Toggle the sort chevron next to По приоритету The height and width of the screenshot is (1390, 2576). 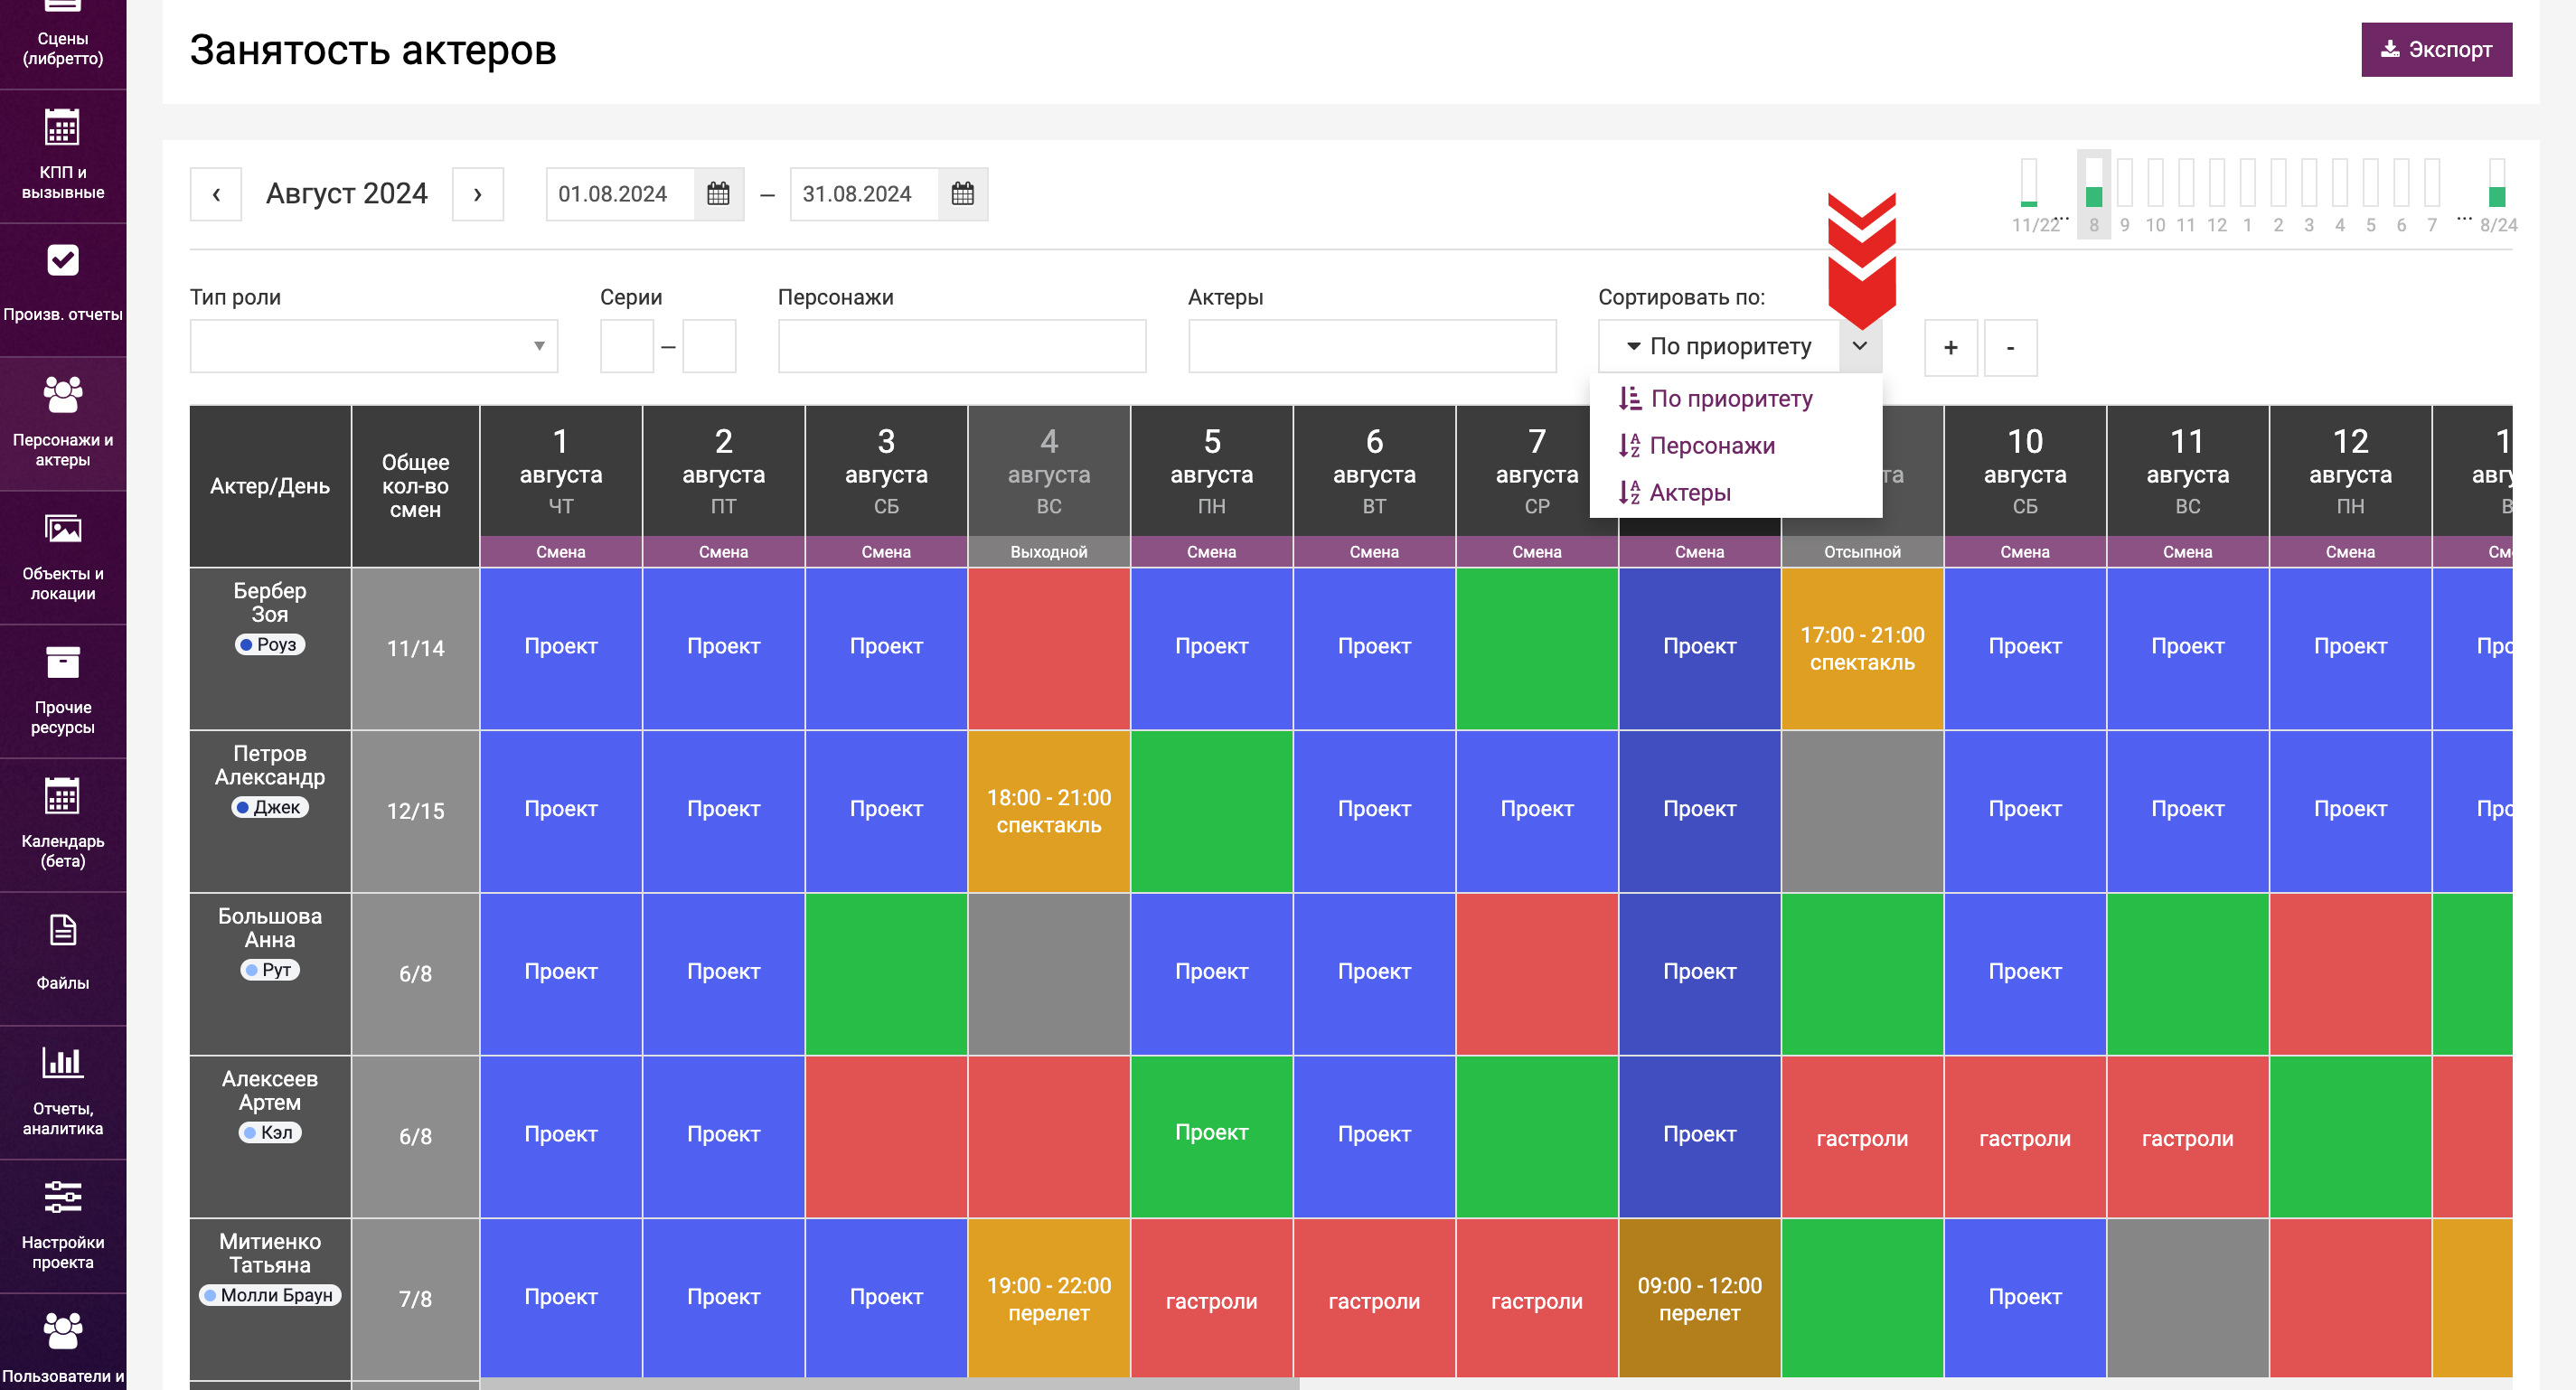[1860, 346]
